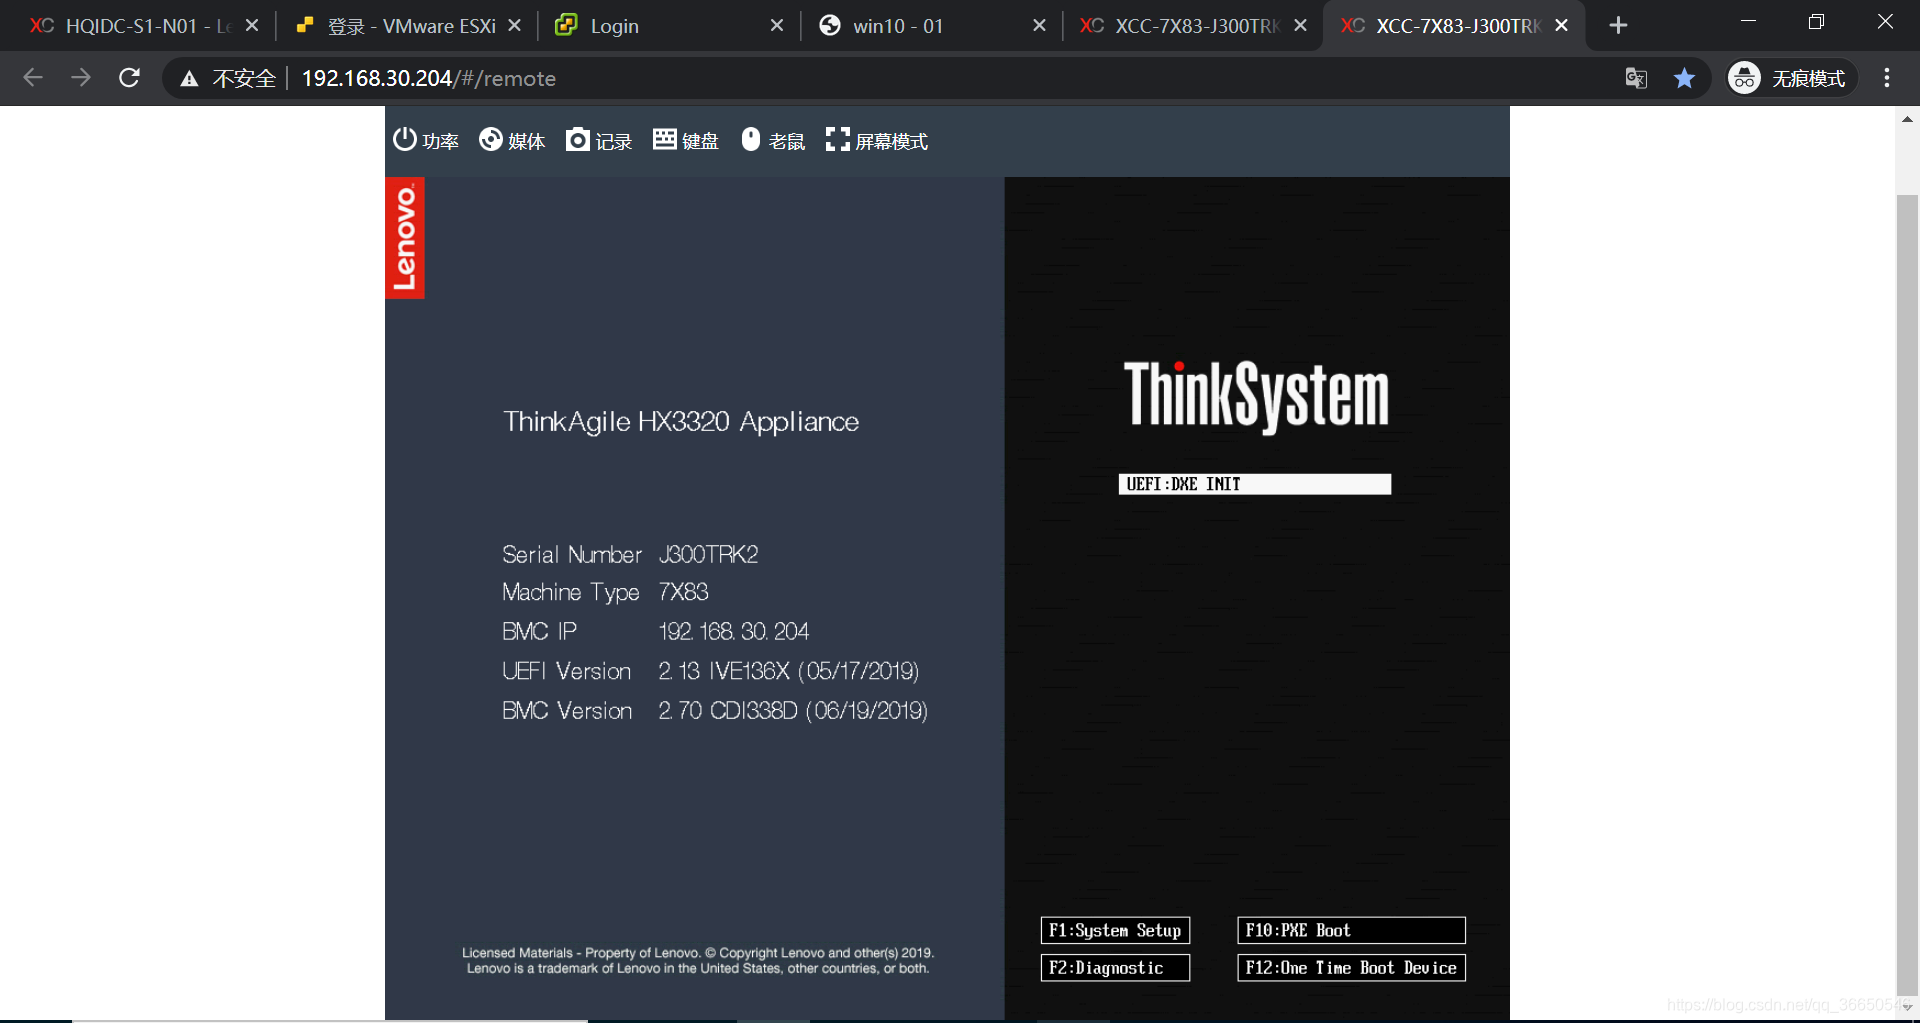Open the Keyboard (键盘) menu

coord(686,141)
